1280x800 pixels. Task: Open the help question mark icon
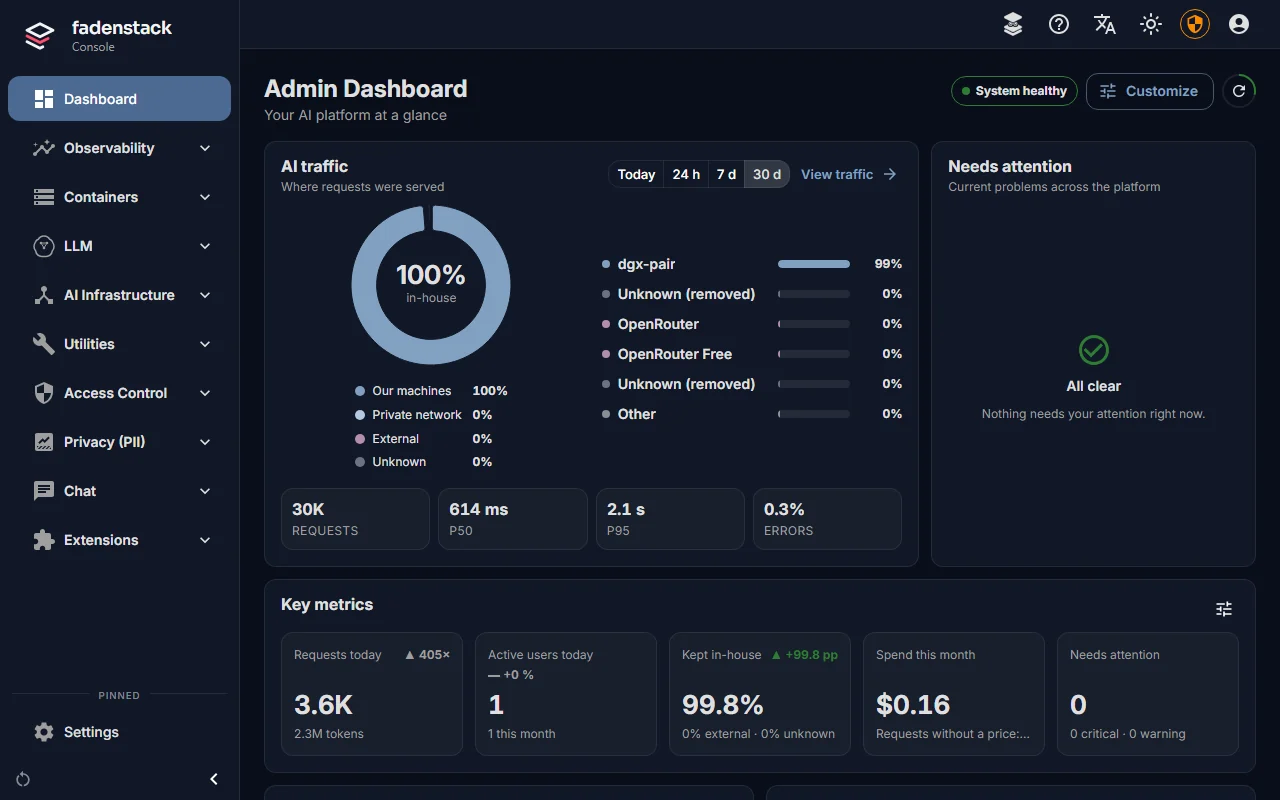point(1059,25)
